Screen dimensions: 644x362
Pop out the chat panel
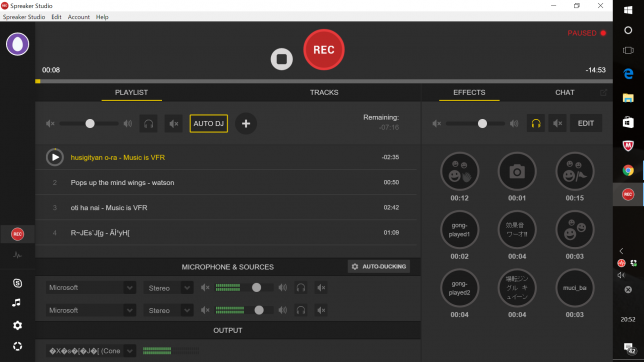(603, 92)
